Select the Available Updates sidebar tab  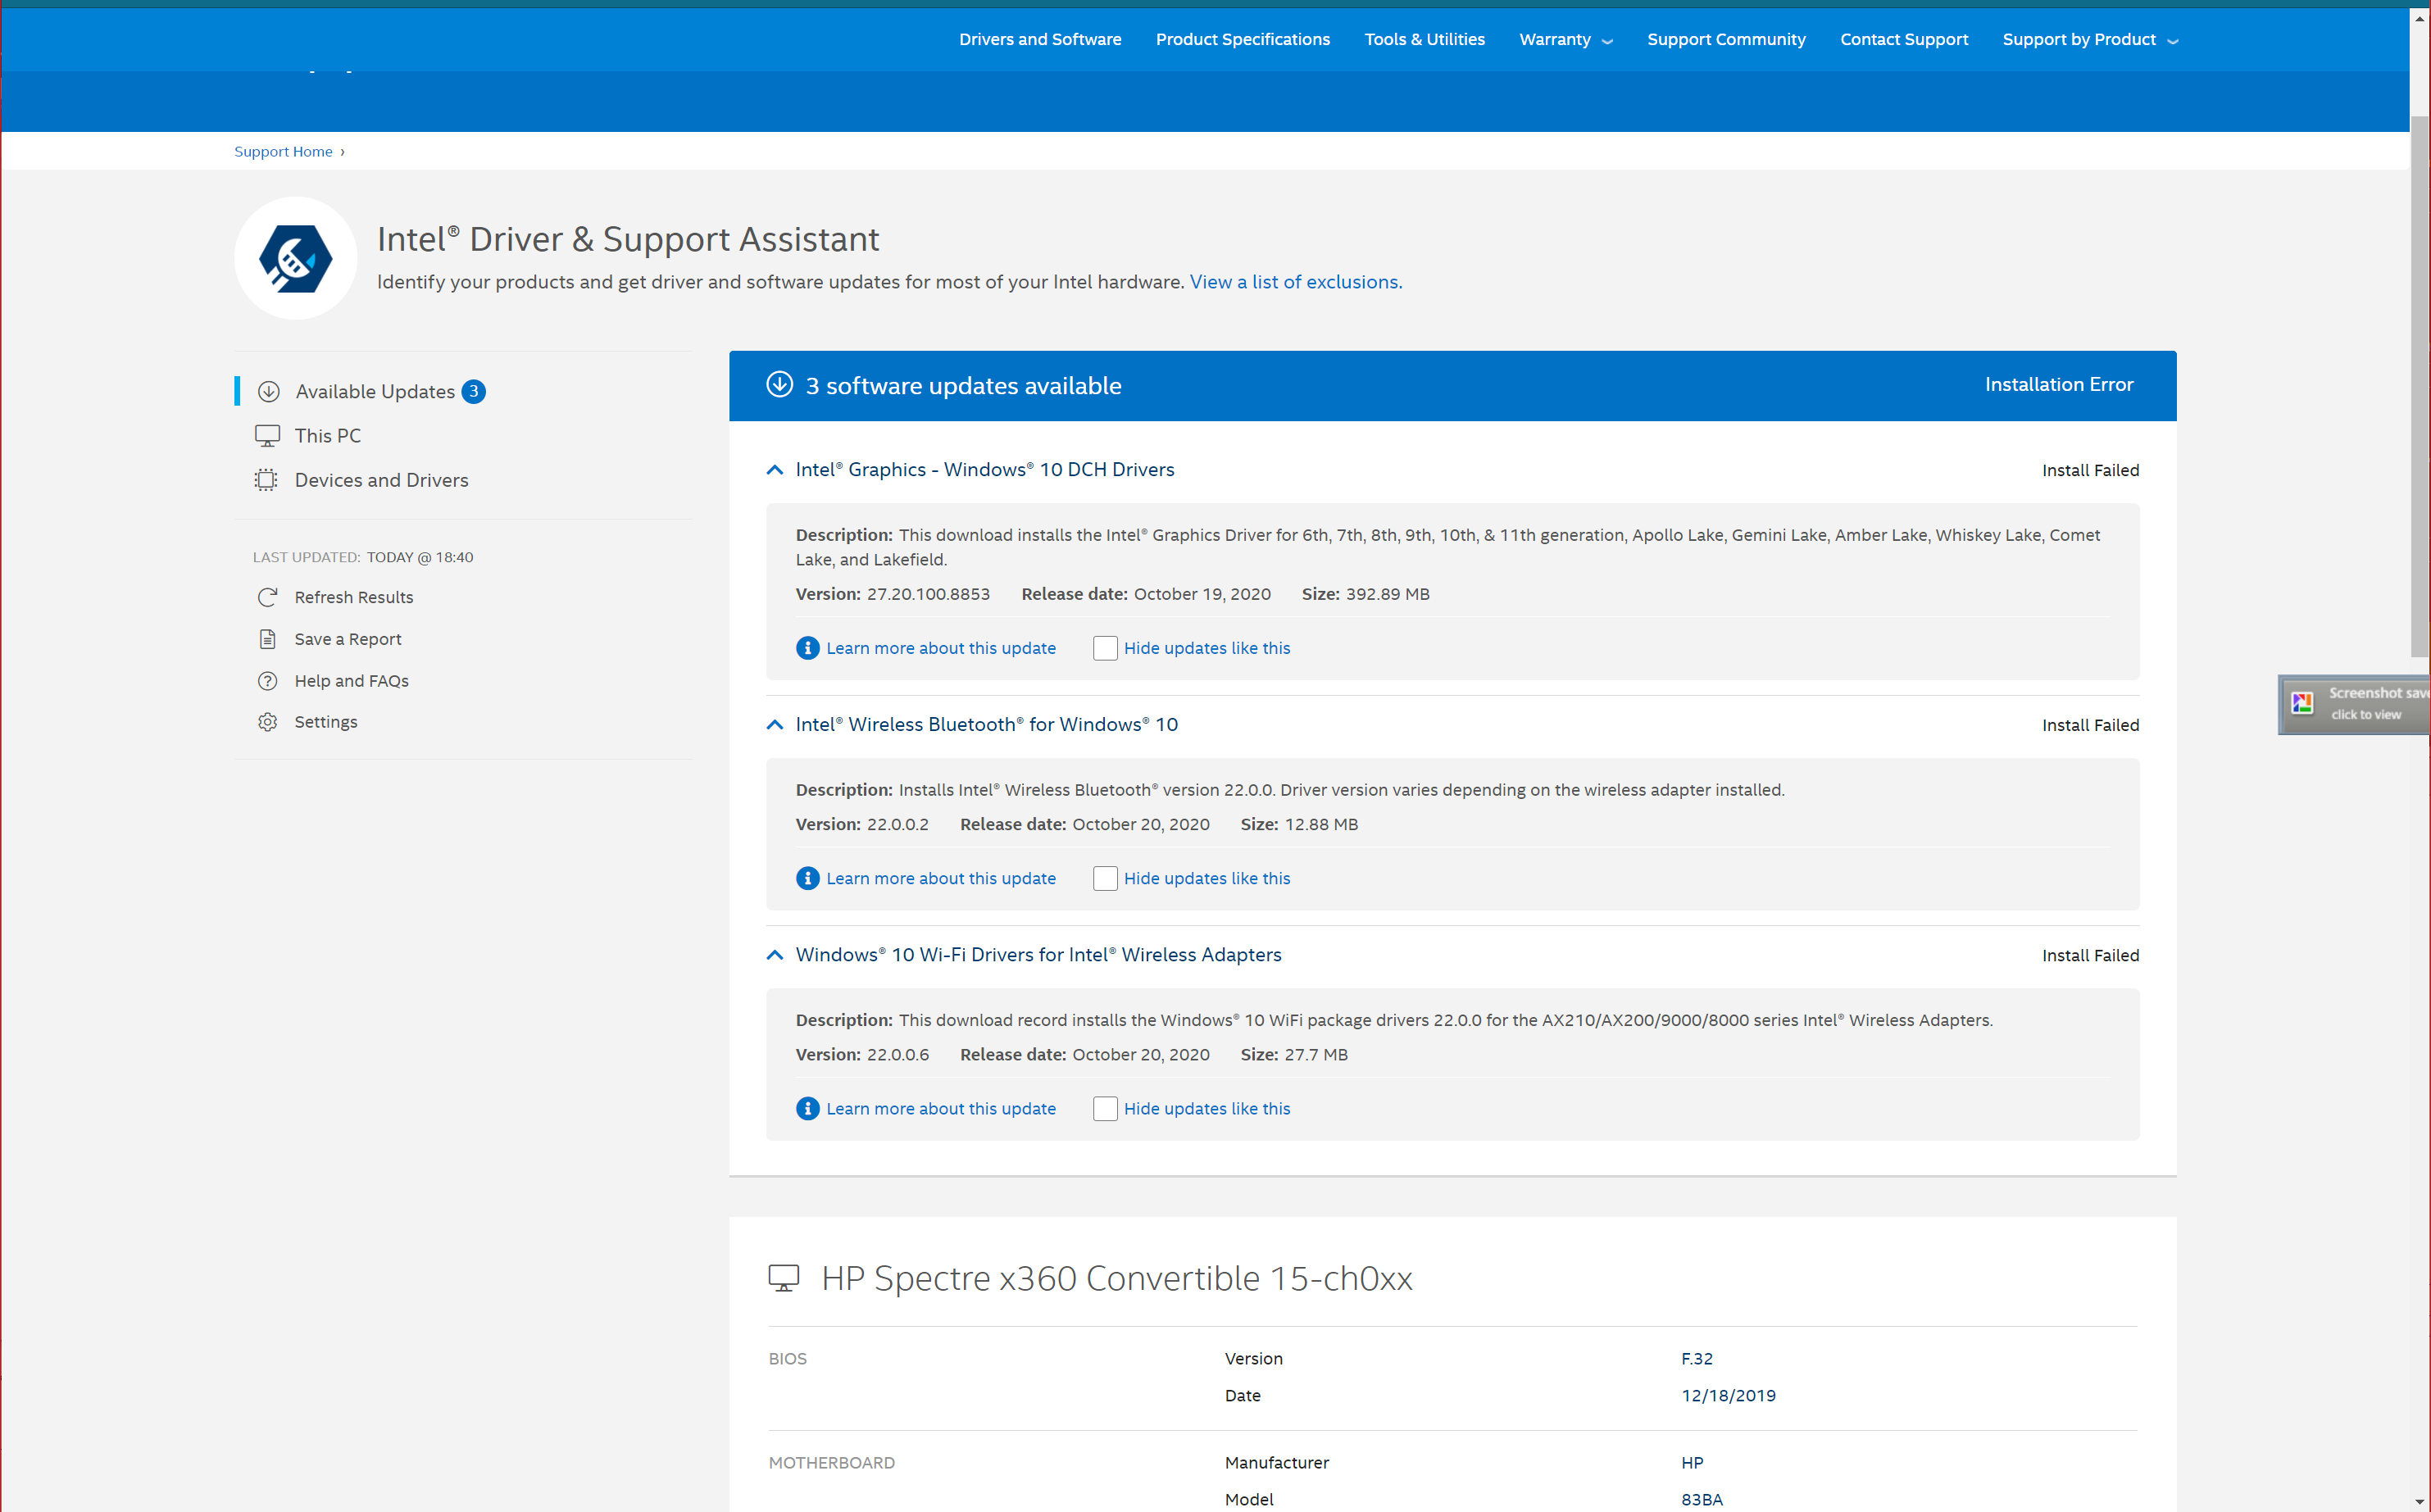click(375, 392)
